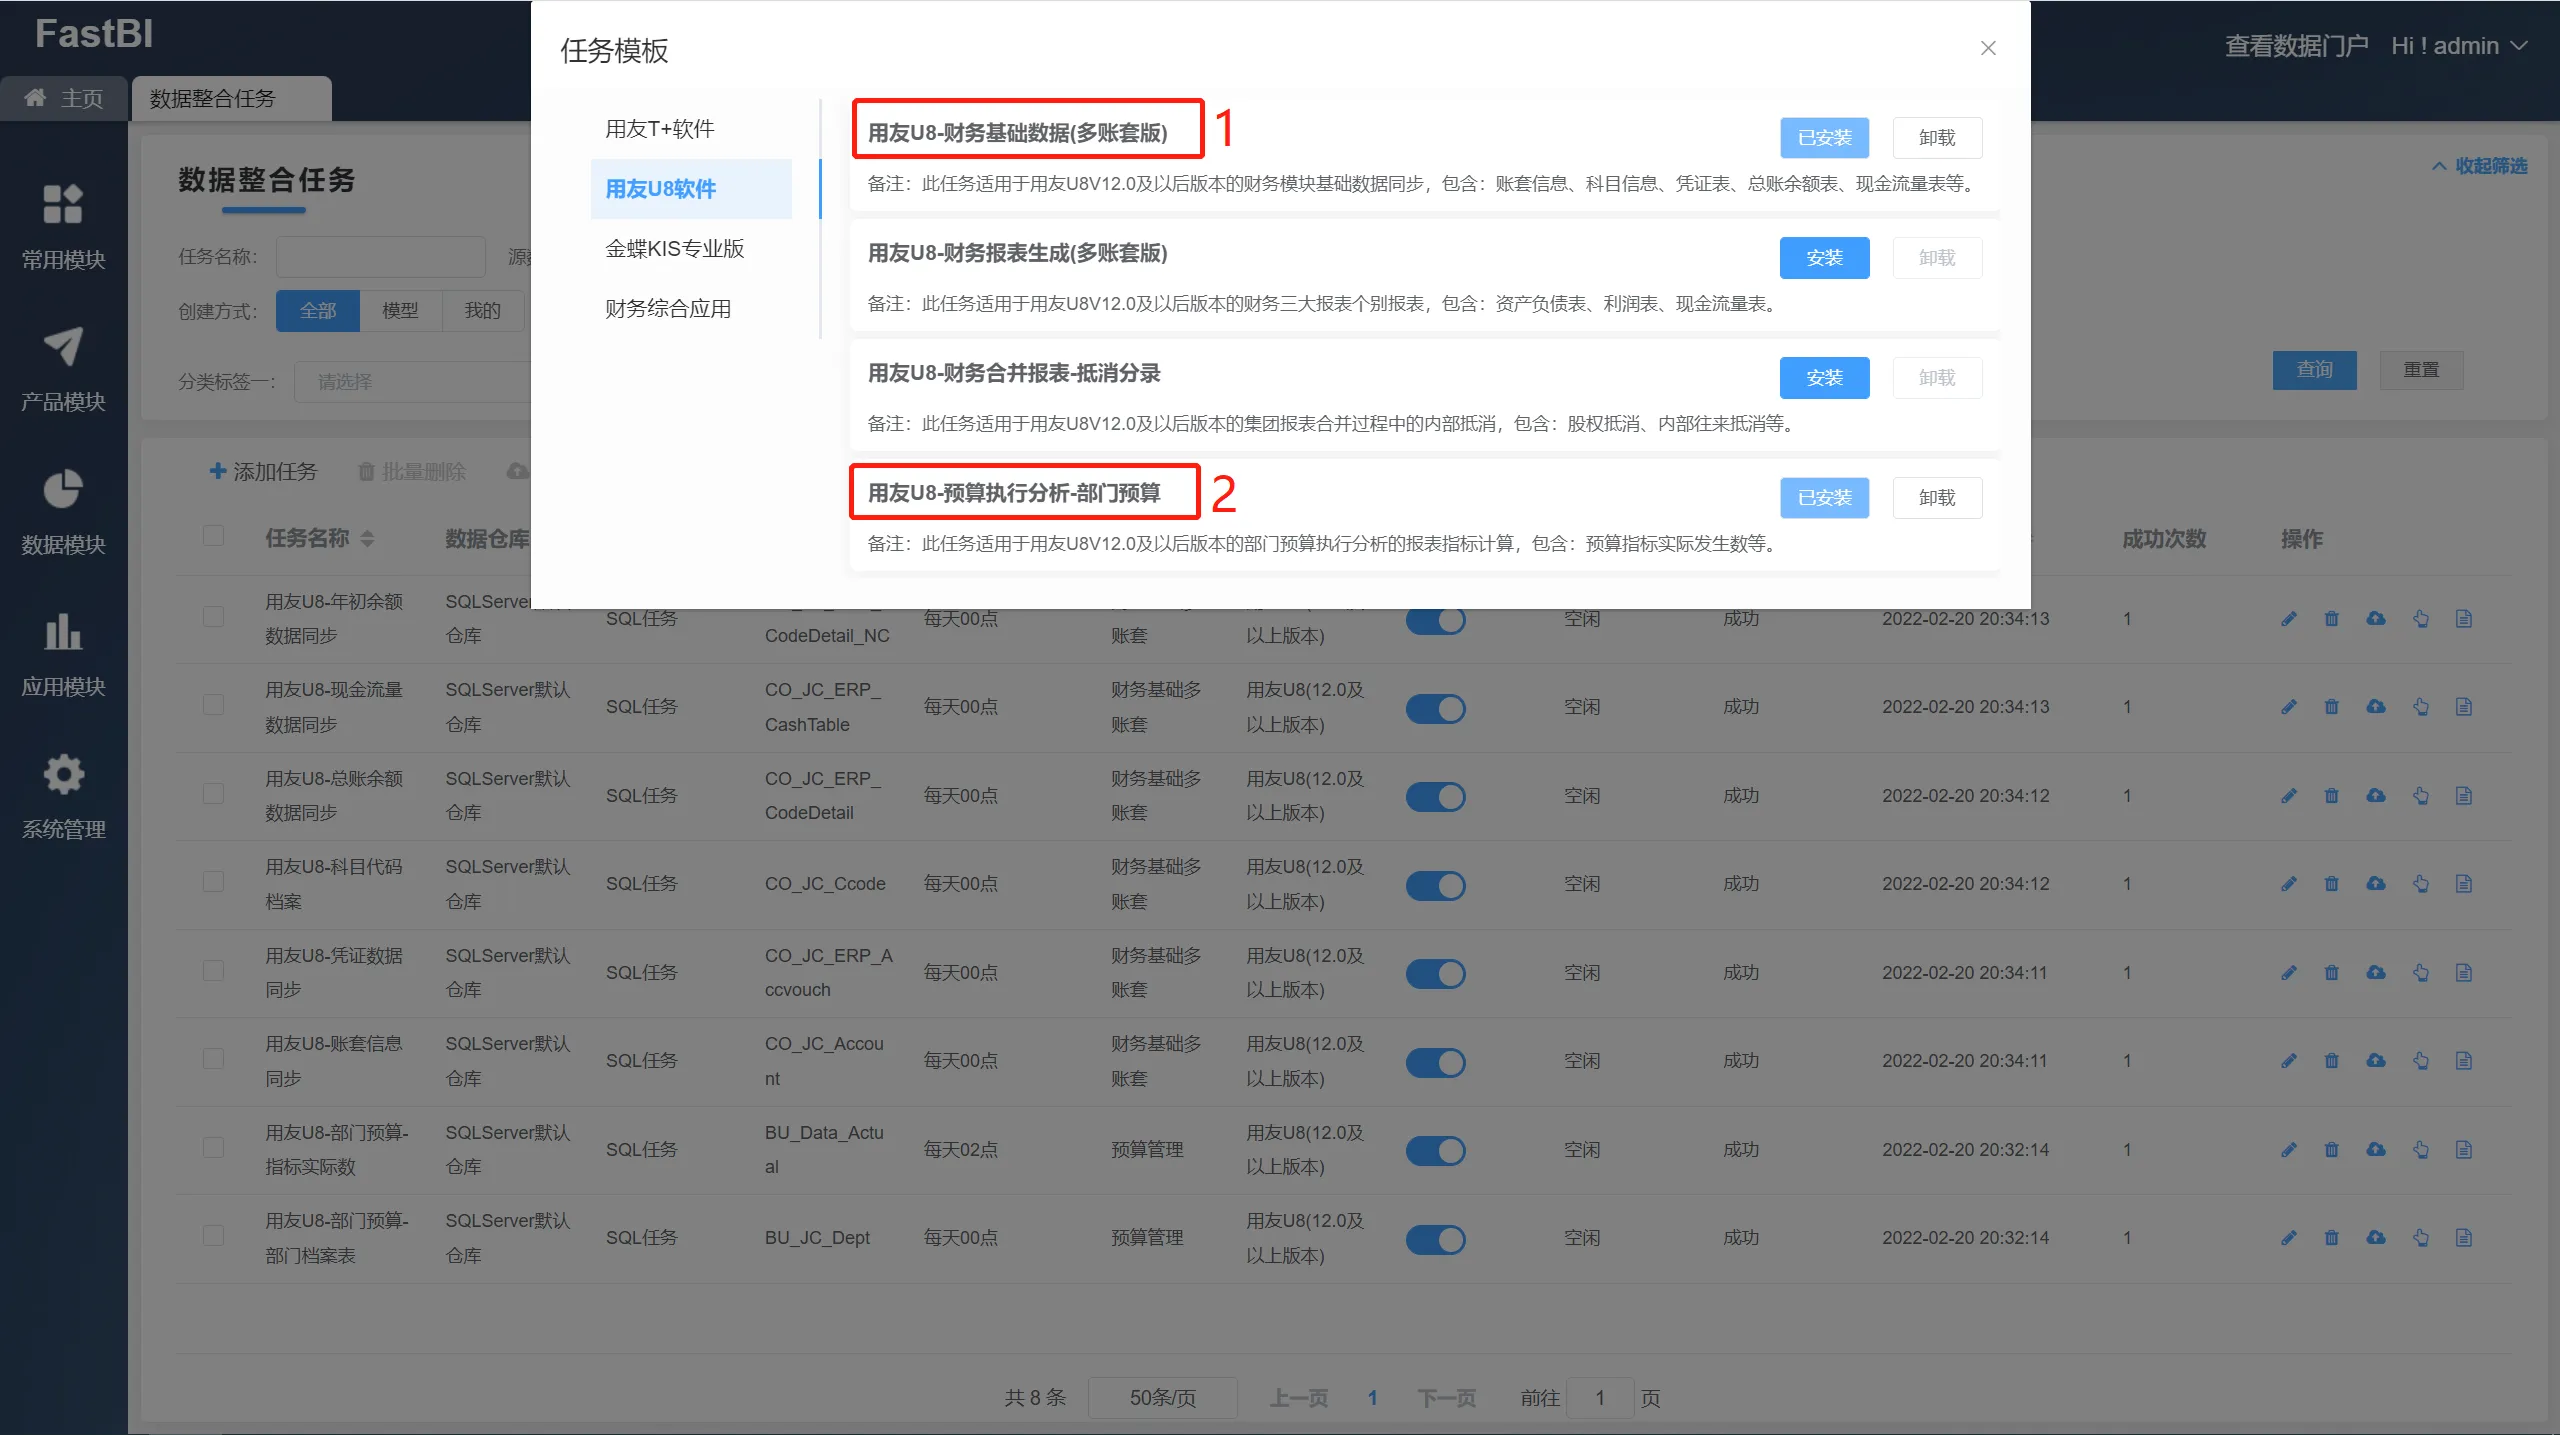The width and height of the screenshot is (2560, 1435).
Task: Toggle the enable switch for 用友U8-现金流量数据同步
Action: tap(1435, 708)
